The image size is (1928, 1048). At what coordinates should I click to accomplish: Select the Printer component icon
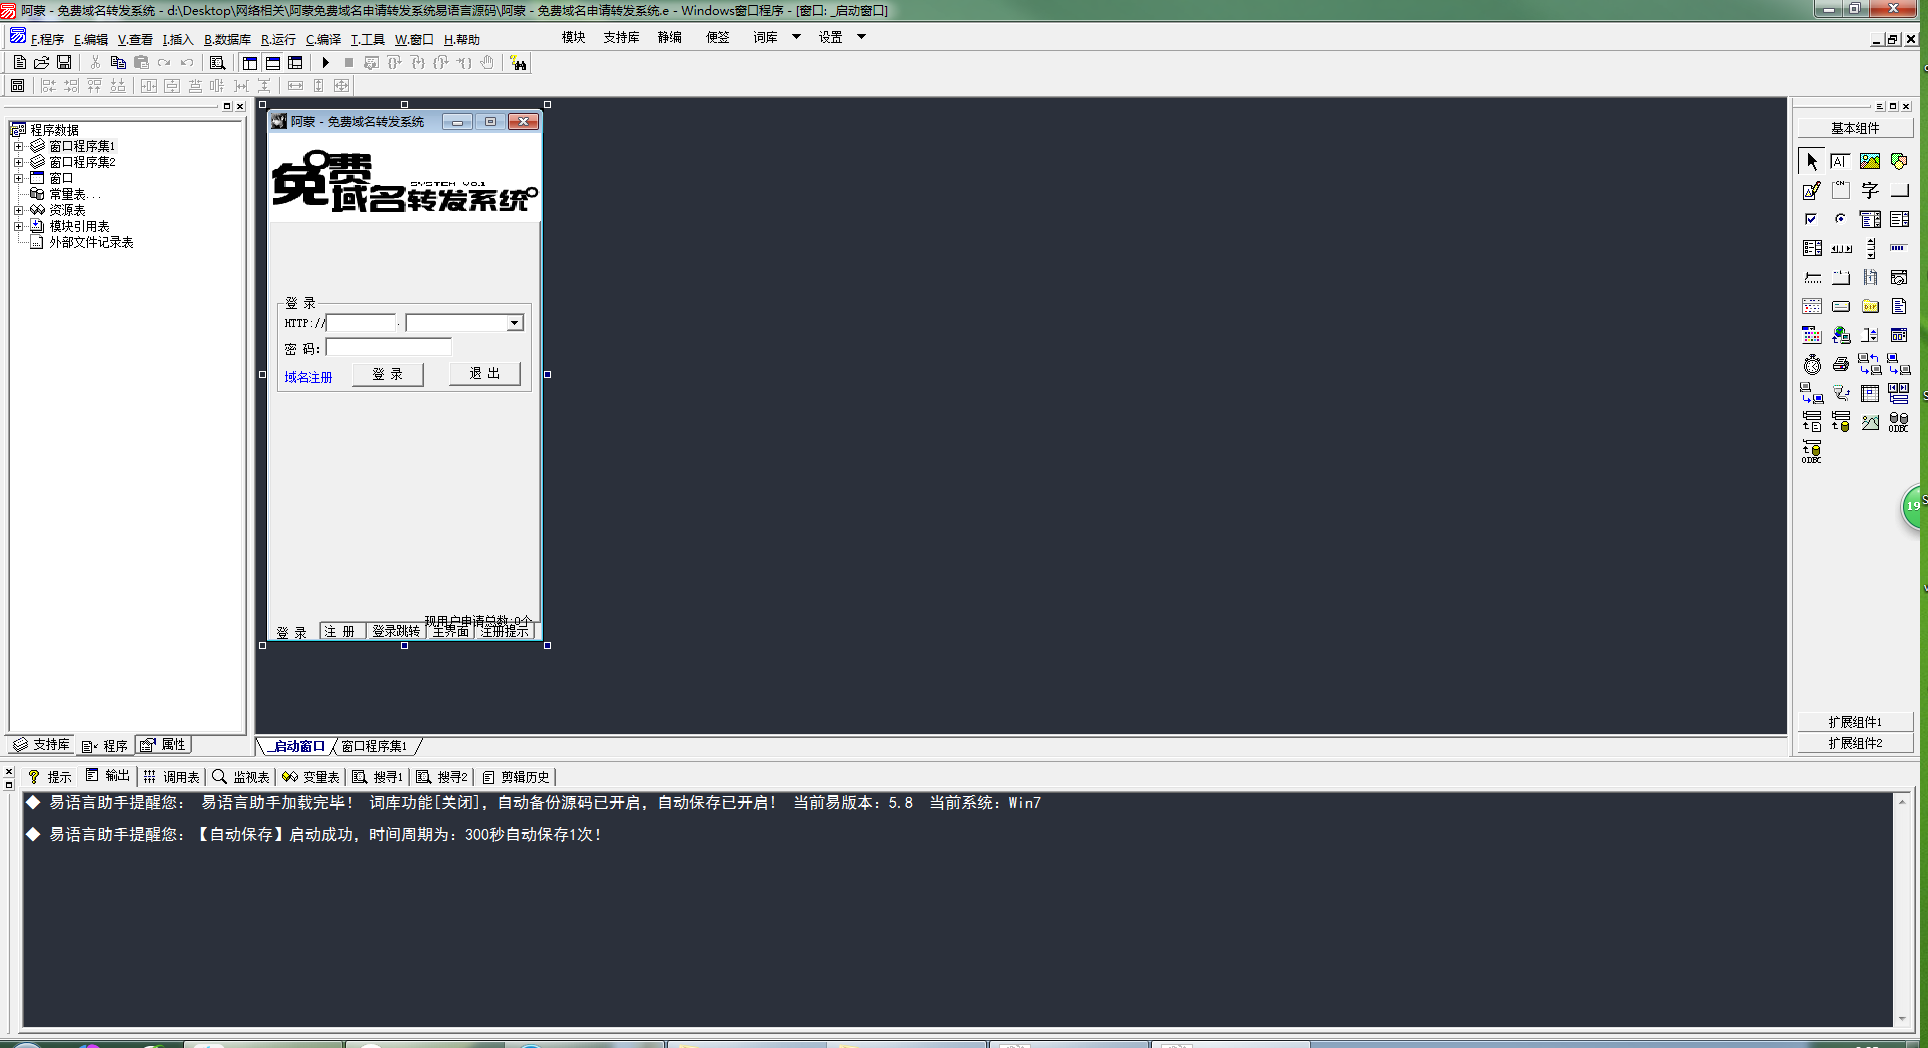[x=1841, y=364]
